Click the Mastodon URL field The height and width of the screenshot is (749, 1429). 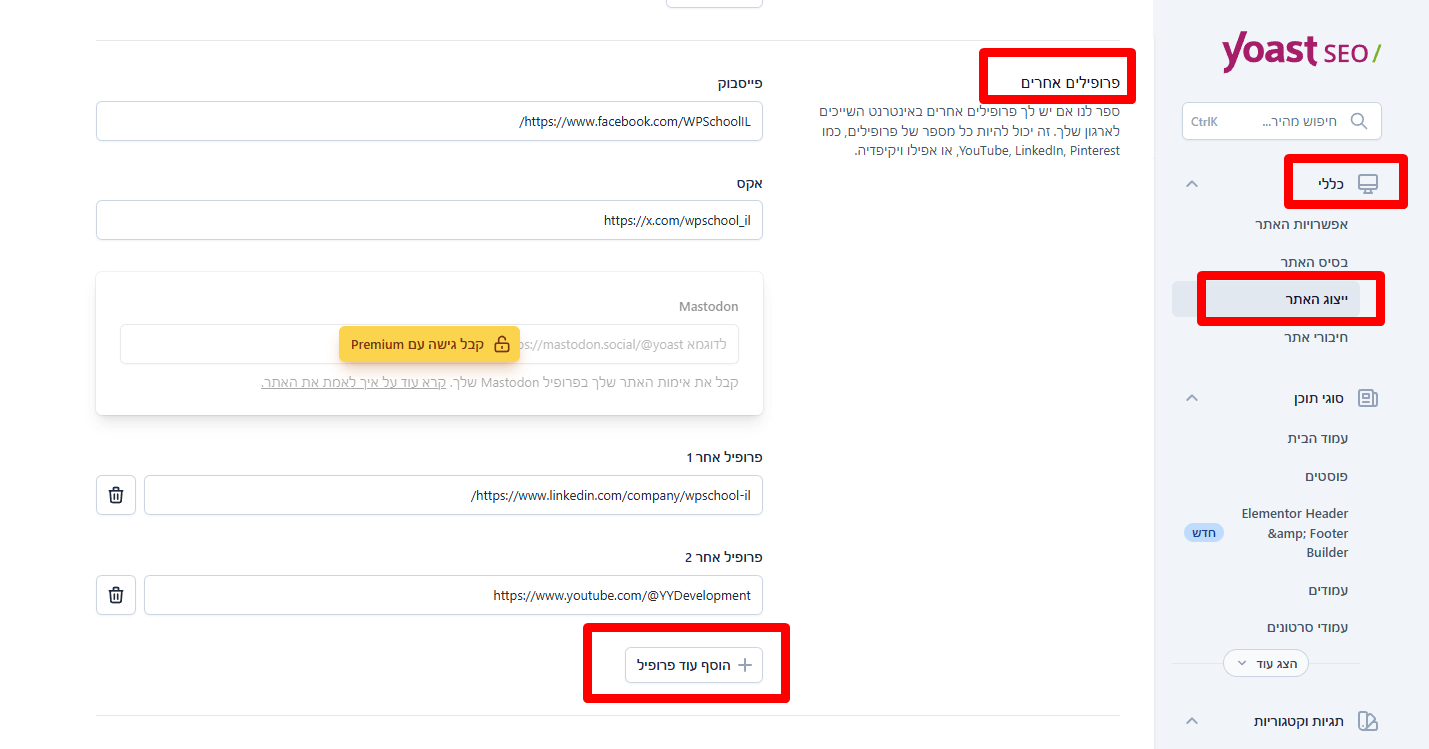(429, 344)
